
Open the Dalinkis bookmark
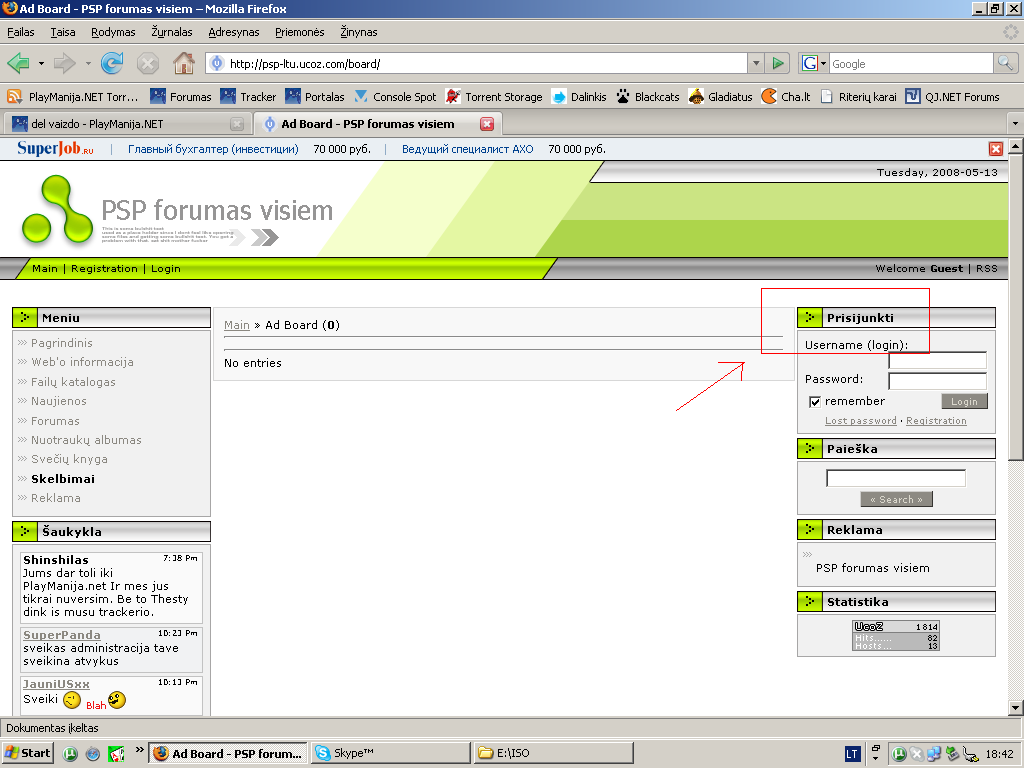[579, 97]
